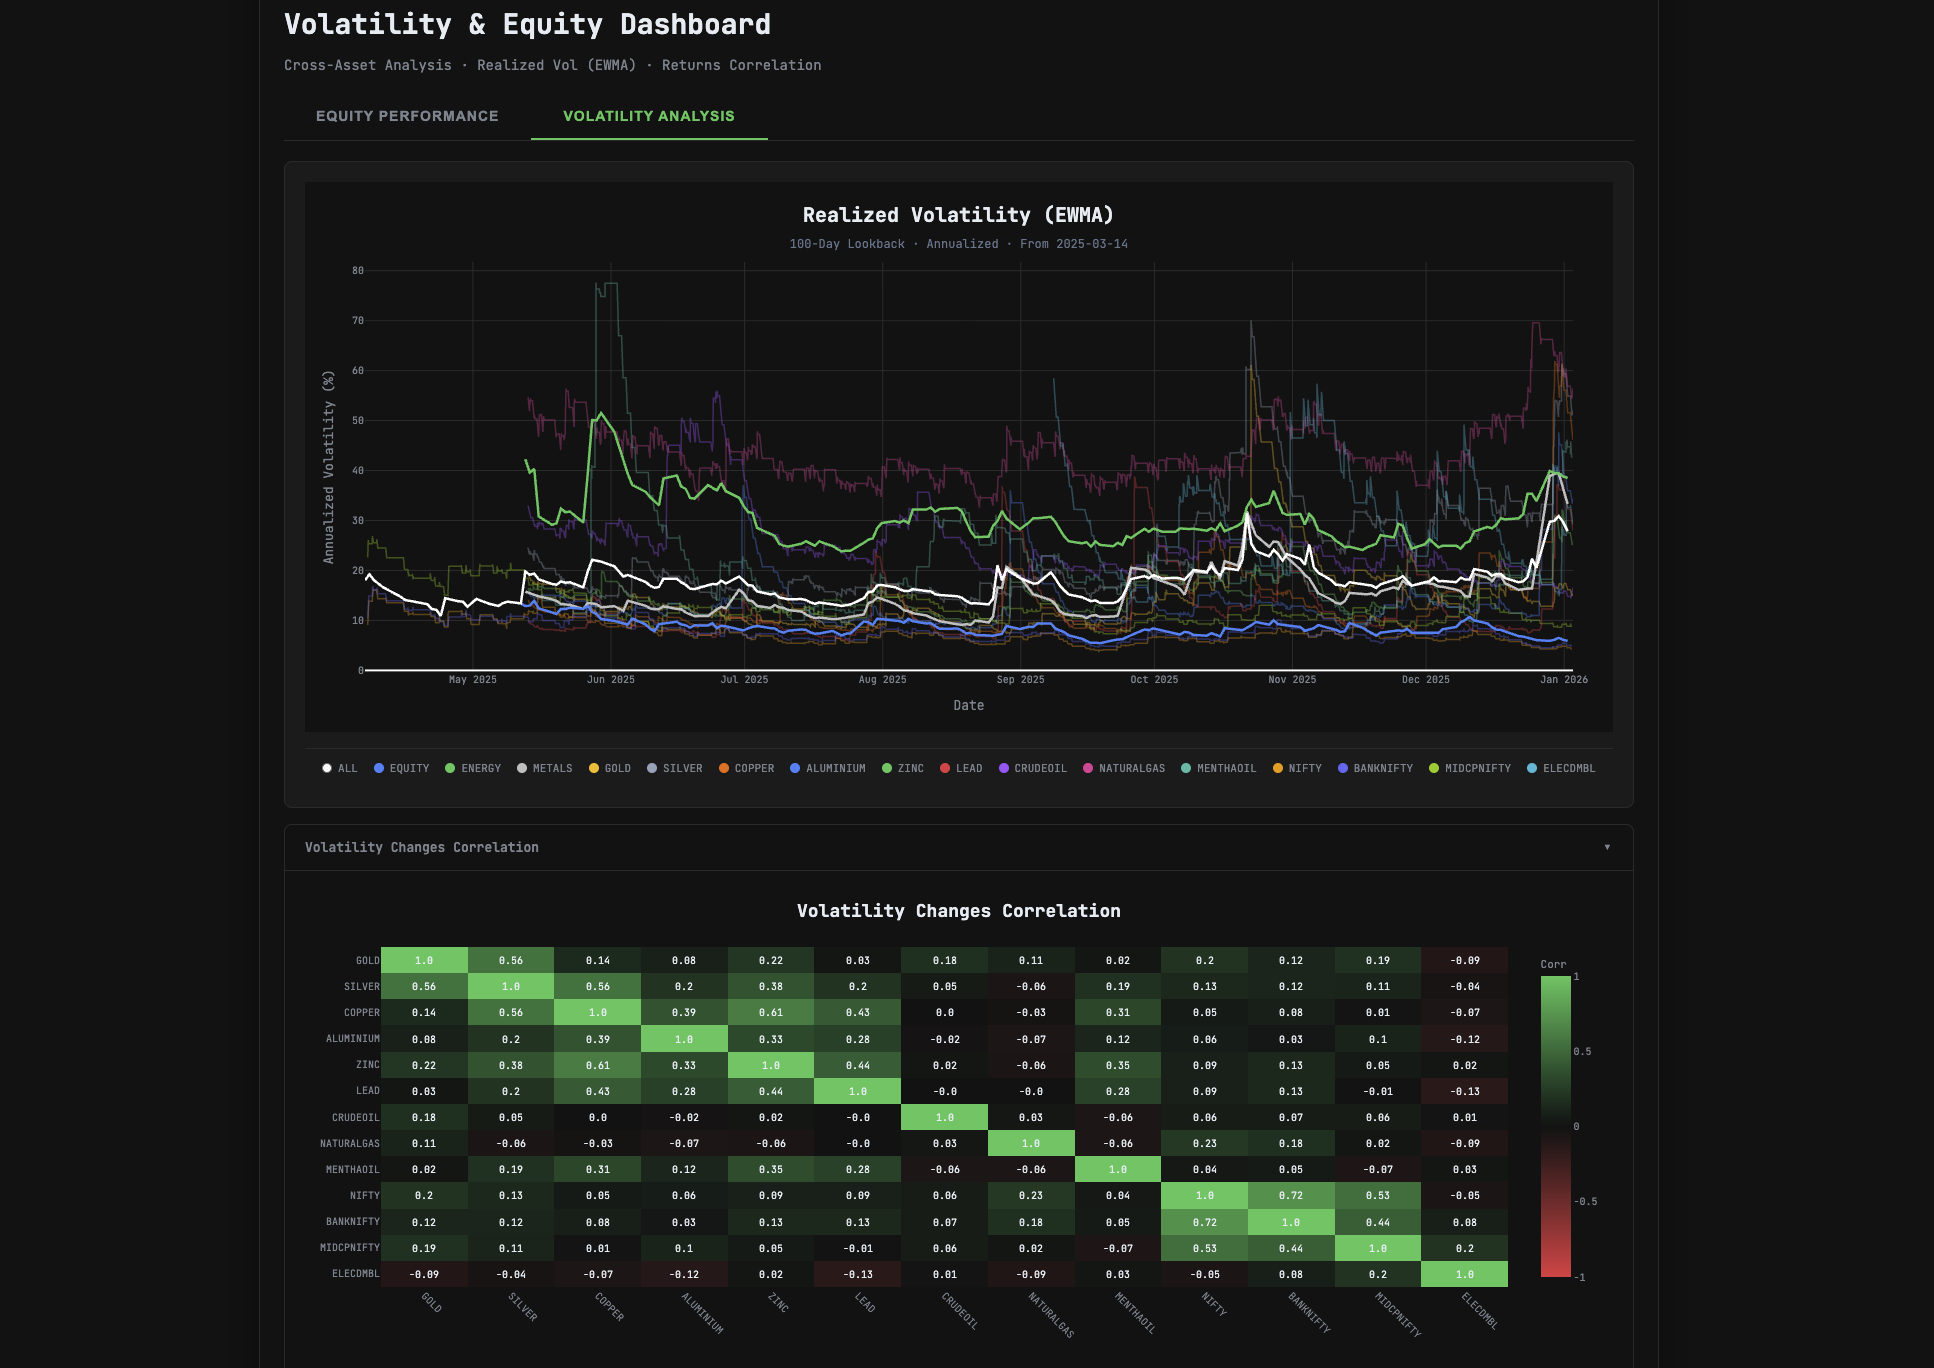This screenshot has height=1368, width=1934.
Task: Collapse the Volatility Changes Correlation panel
Action: 1608,847
